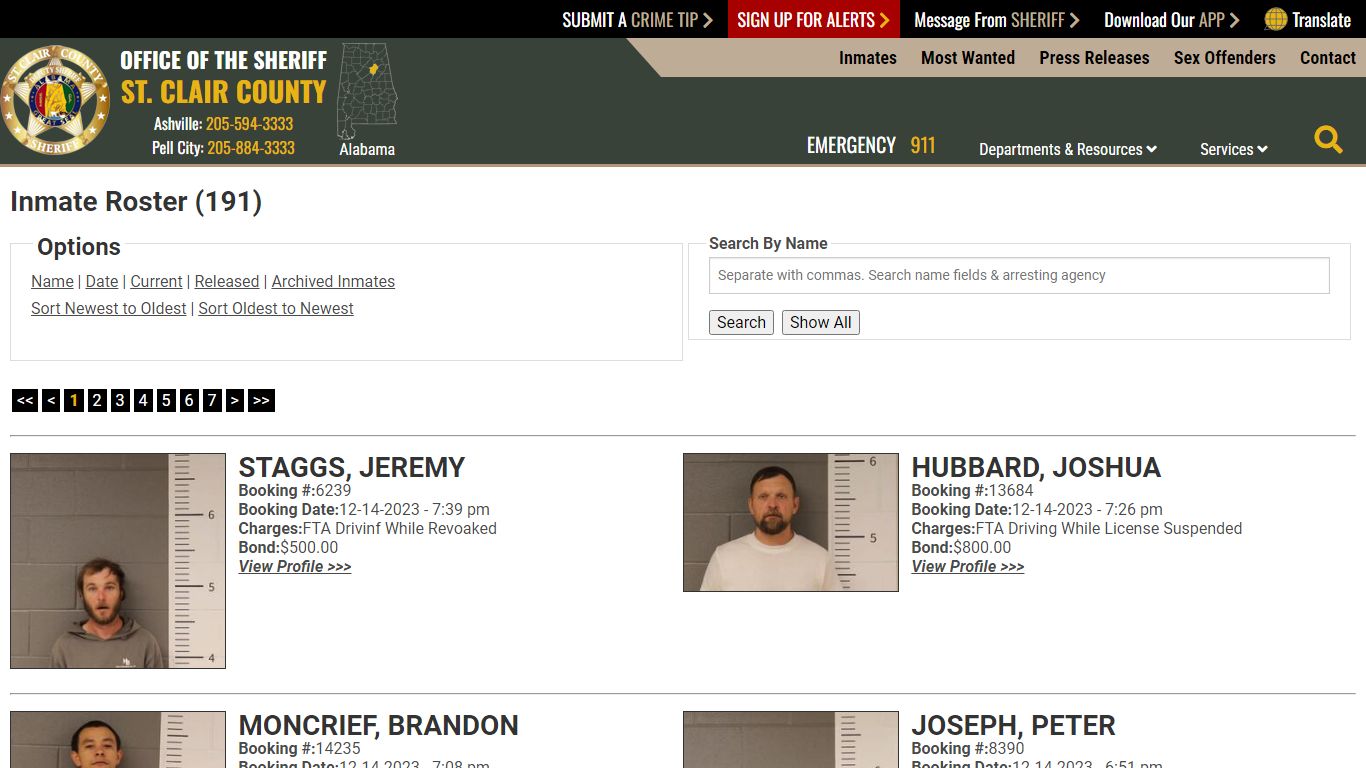Screen dimensions: 1366x768
Task: Go to page 4 of roster
Action: tap(143, 400)
